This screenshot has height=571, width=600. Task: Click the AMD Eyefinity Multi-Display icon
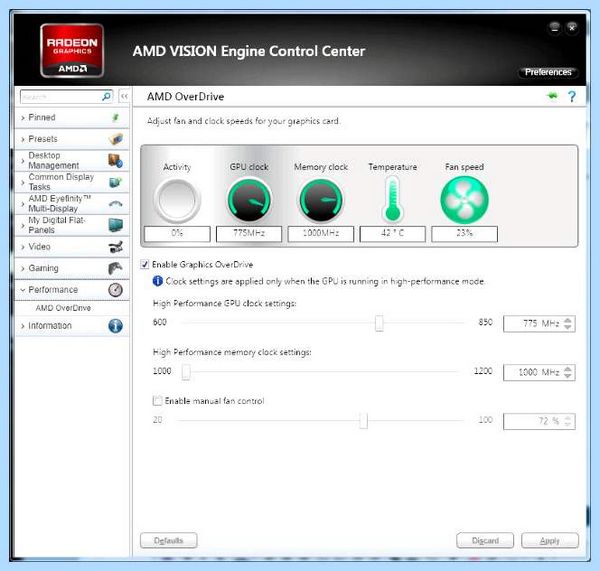116,204
